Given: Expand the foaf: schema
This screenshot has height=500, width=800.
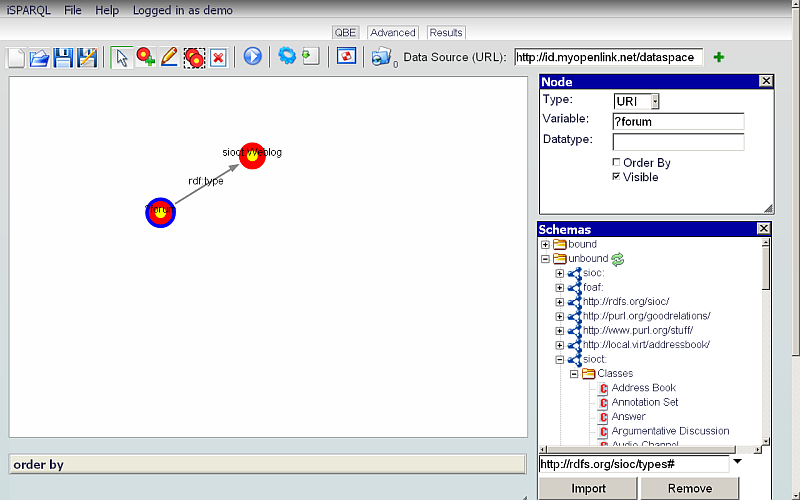Looking at the screenshot, I should point(560,288).
